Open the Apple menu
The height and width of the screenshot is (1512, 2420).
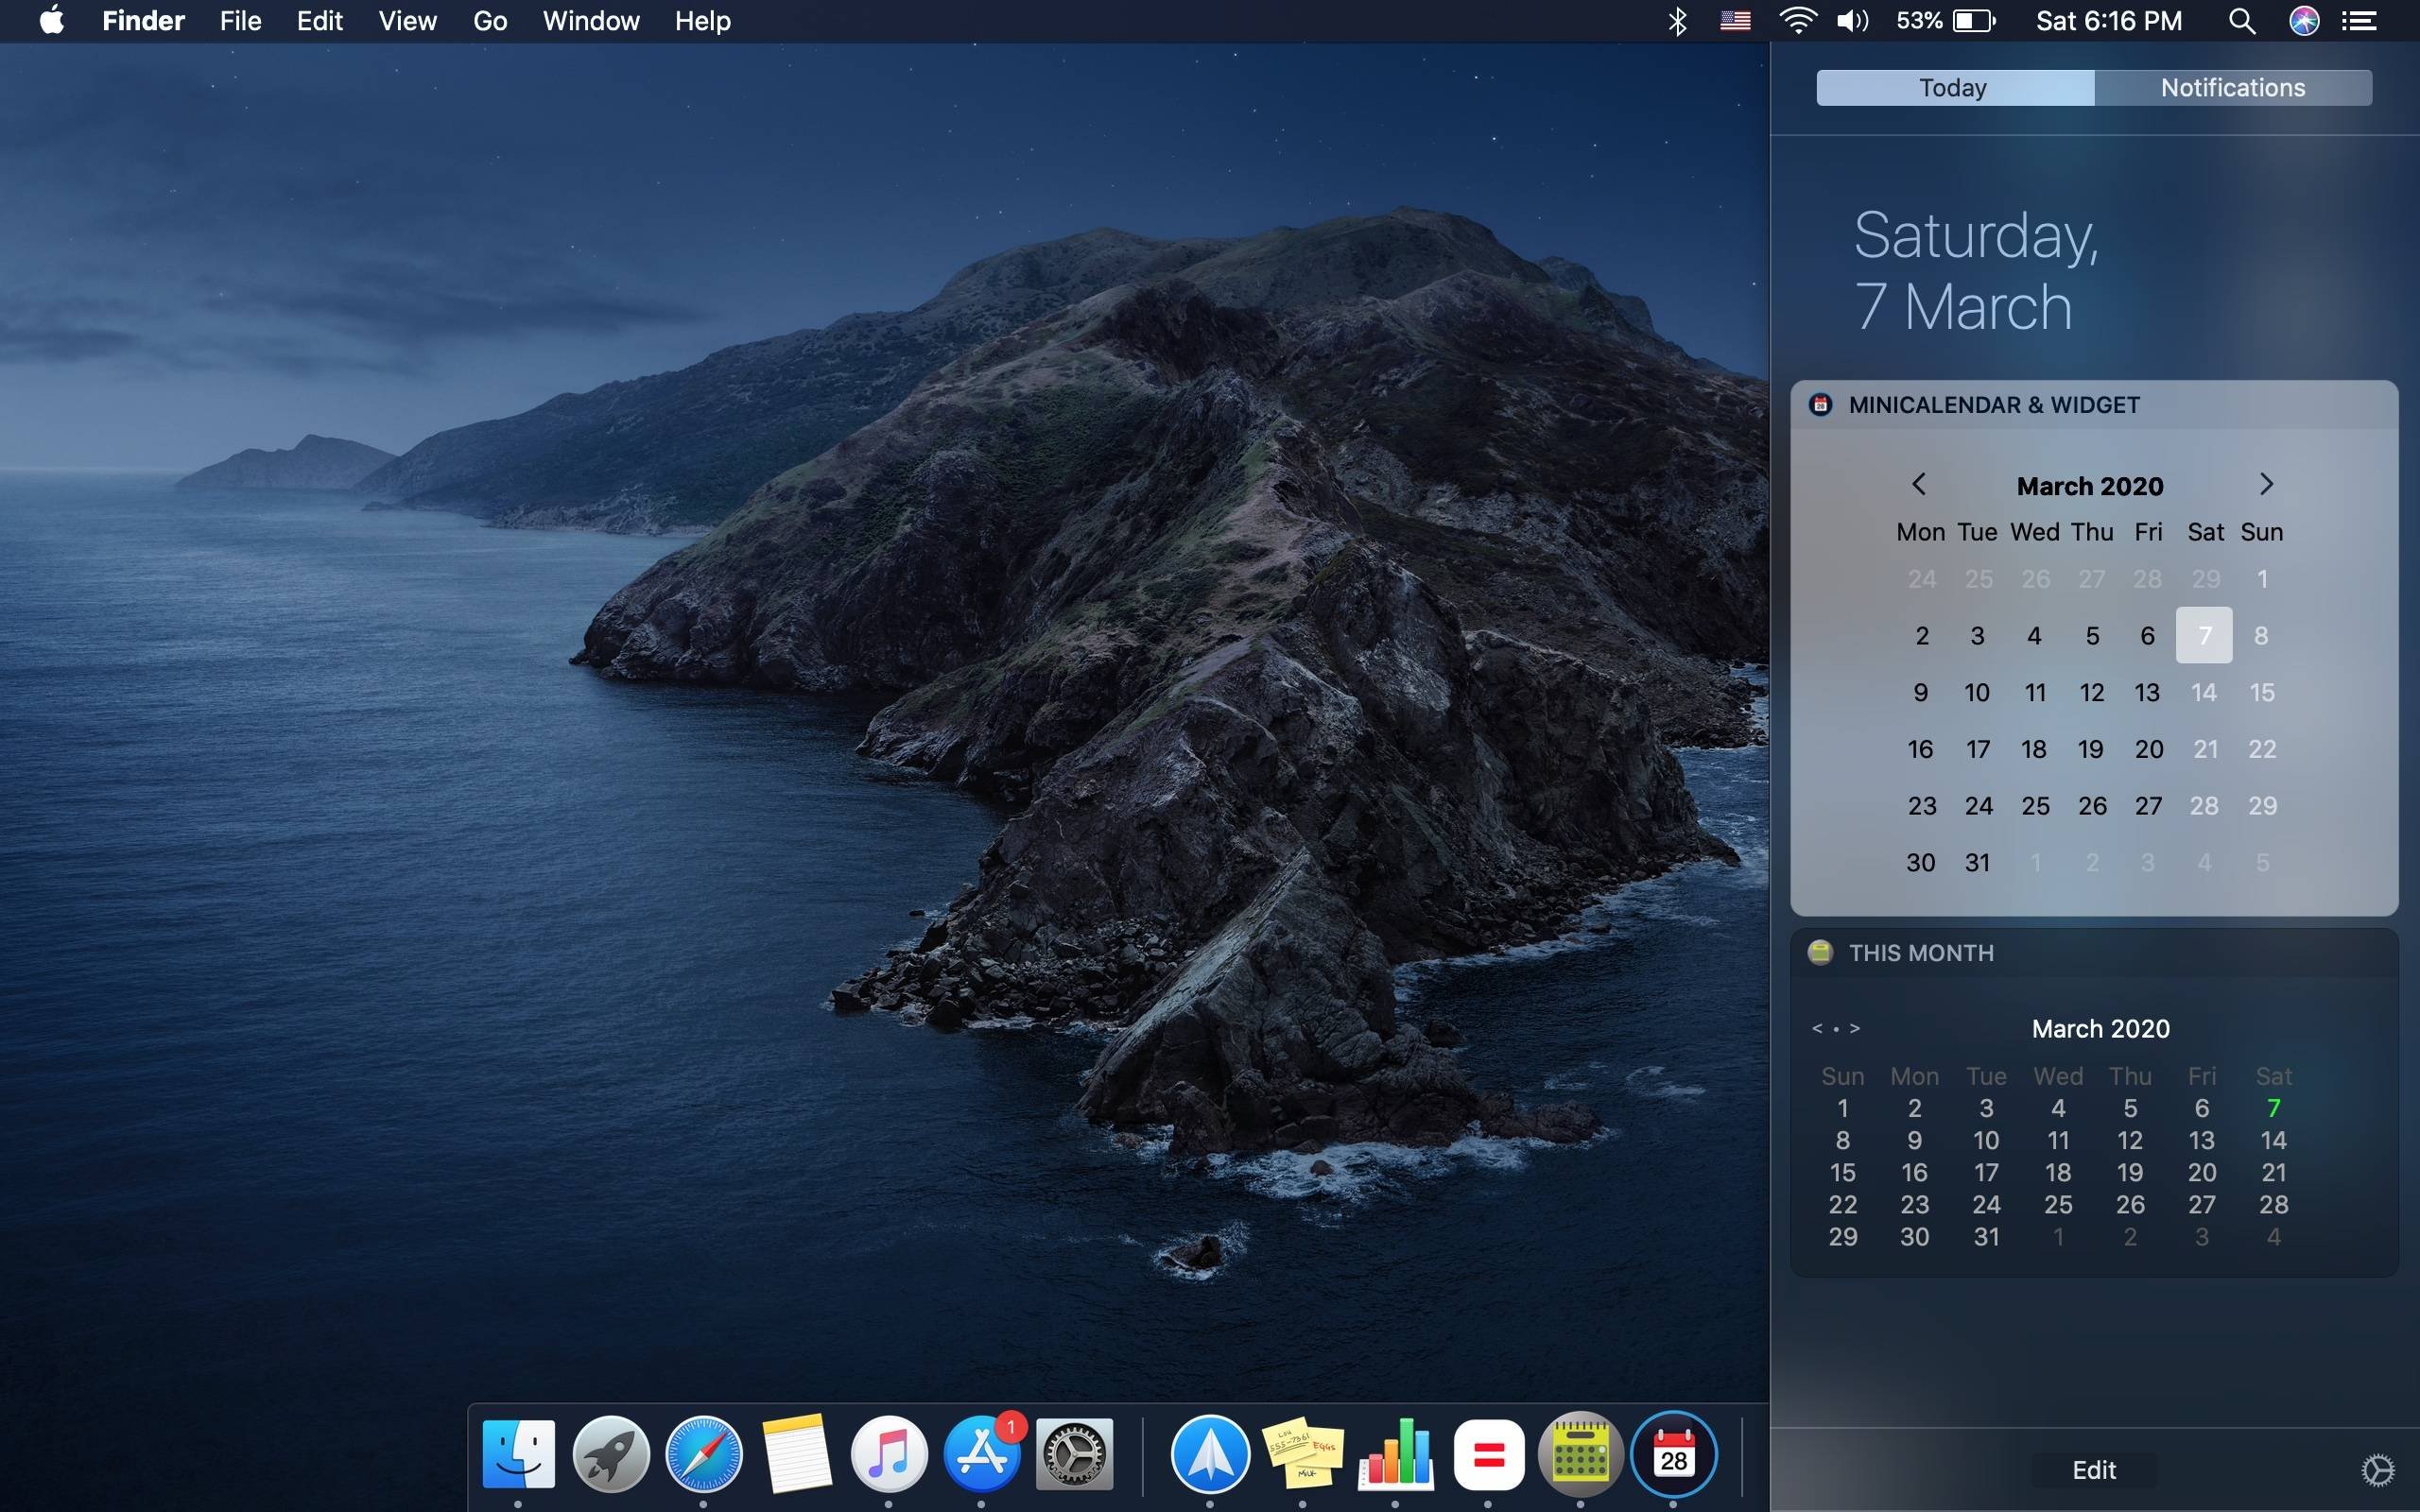[x=52, y=20]
